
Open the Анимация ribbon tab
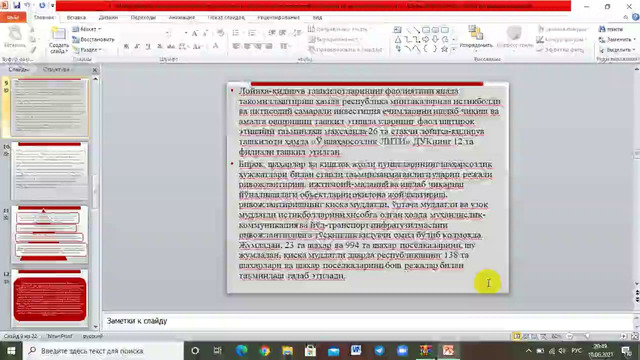click(x=182, y=18)
